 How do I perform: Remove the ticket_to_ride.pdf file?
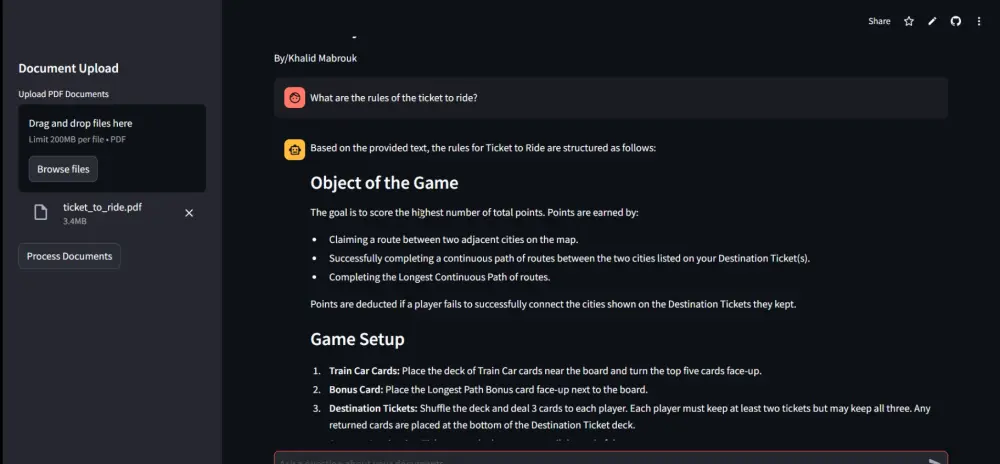[x=189, y=213]
